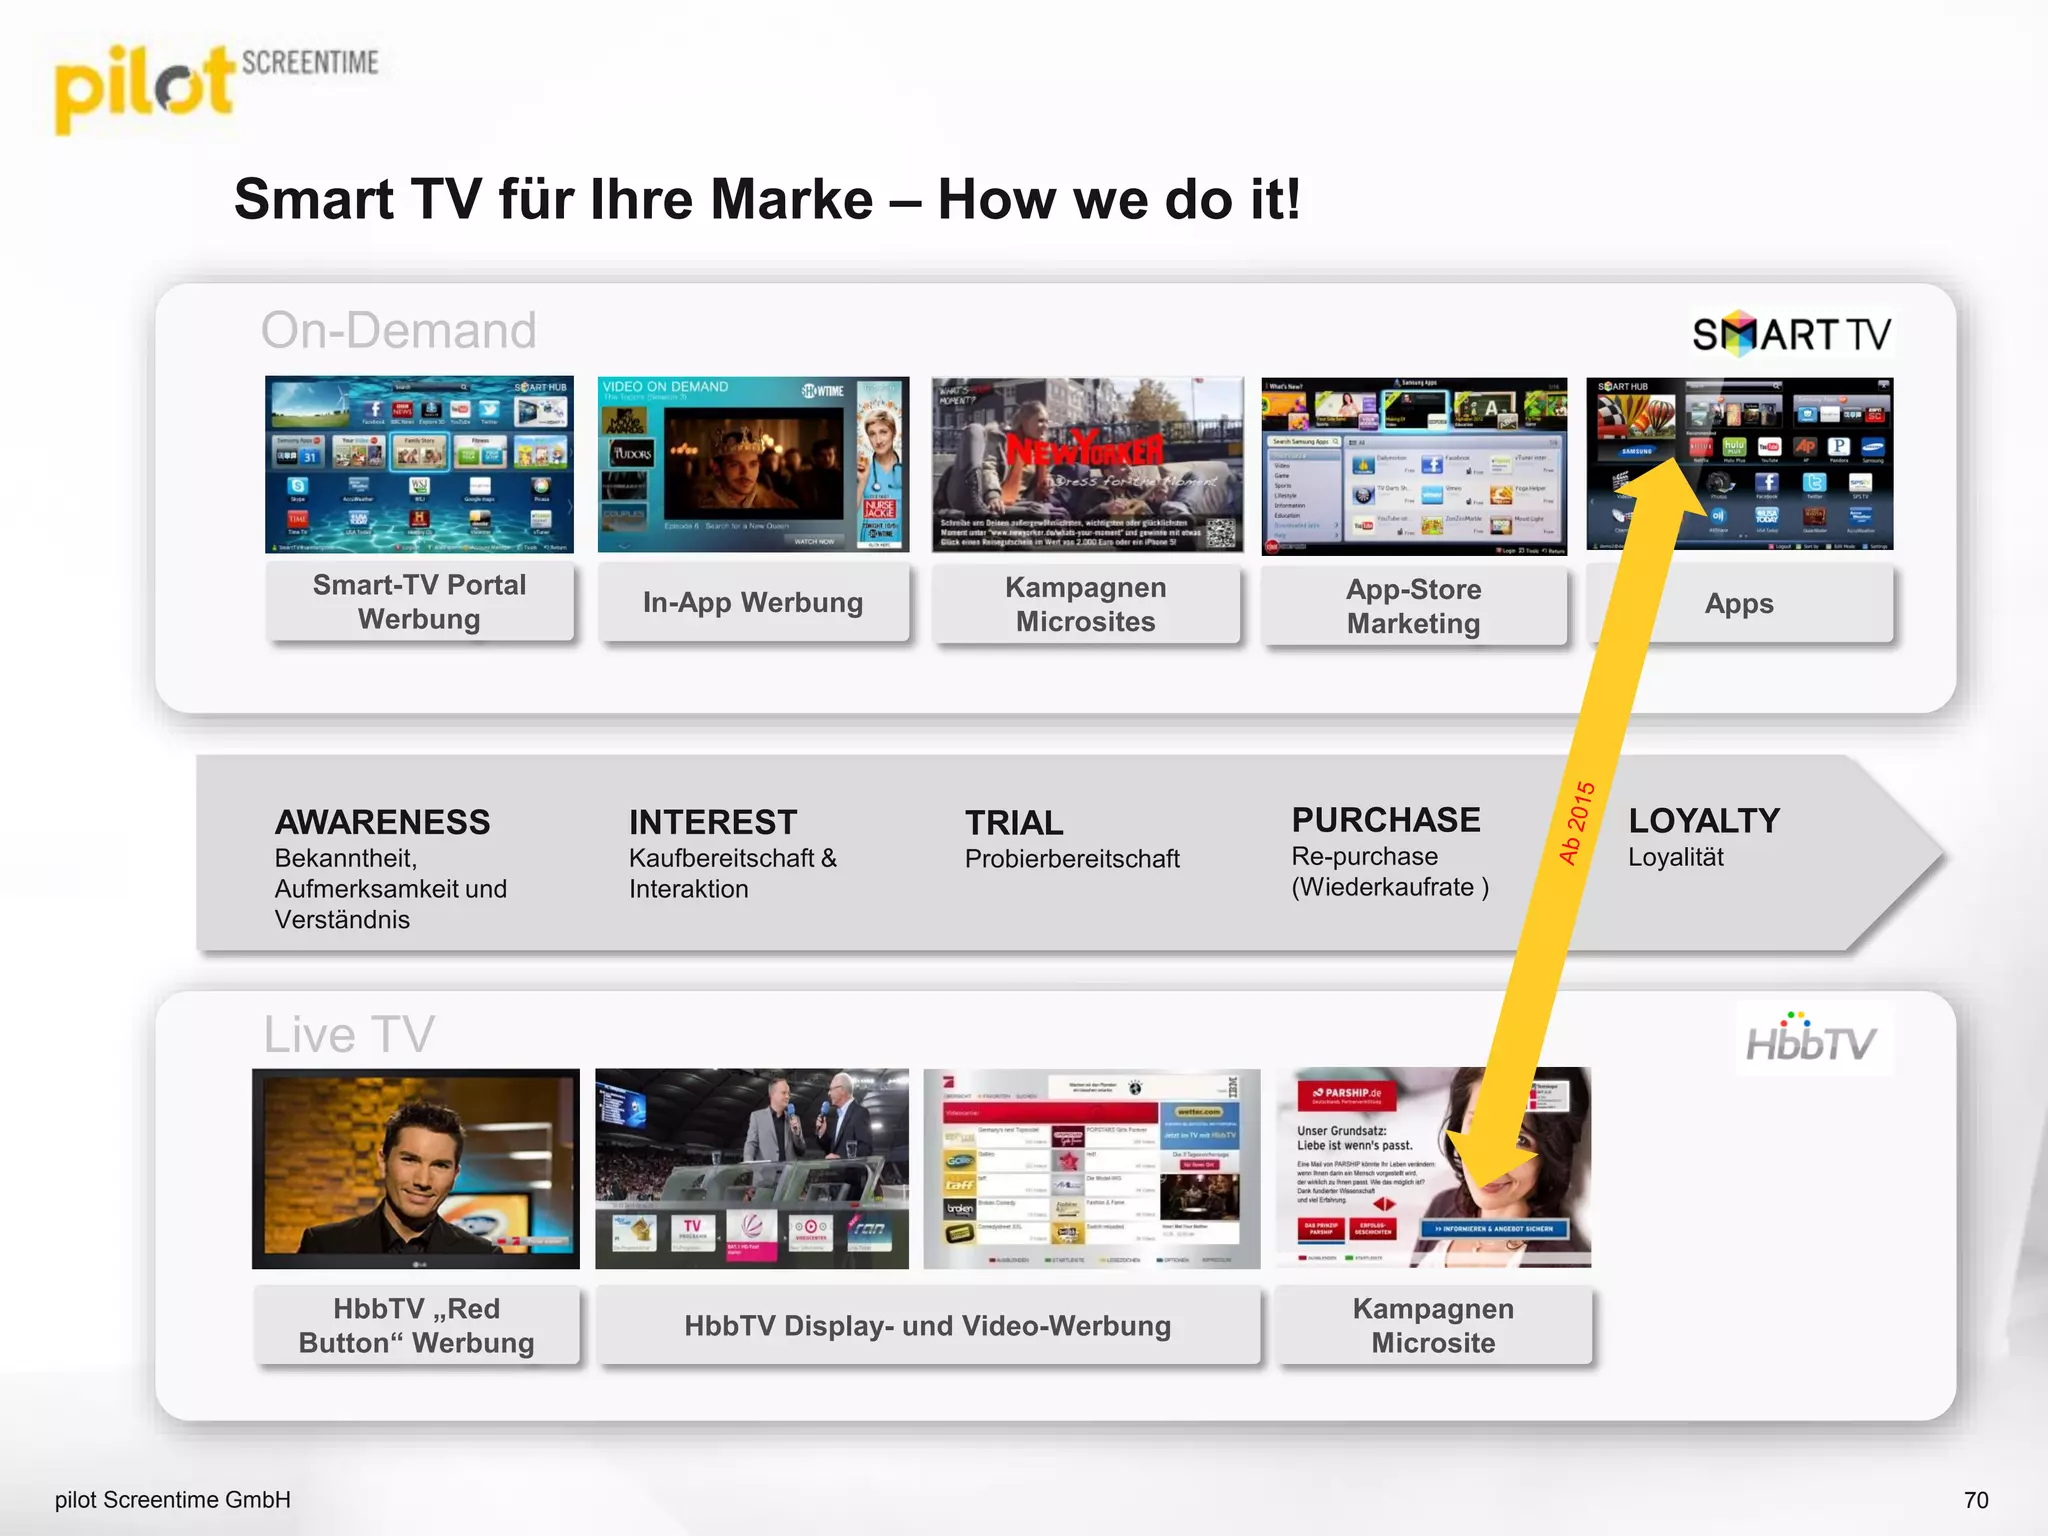Select the HbbTV Red Button Werbung box
This screenshot has height=1536, width=2048.
tap(416, 1325)
